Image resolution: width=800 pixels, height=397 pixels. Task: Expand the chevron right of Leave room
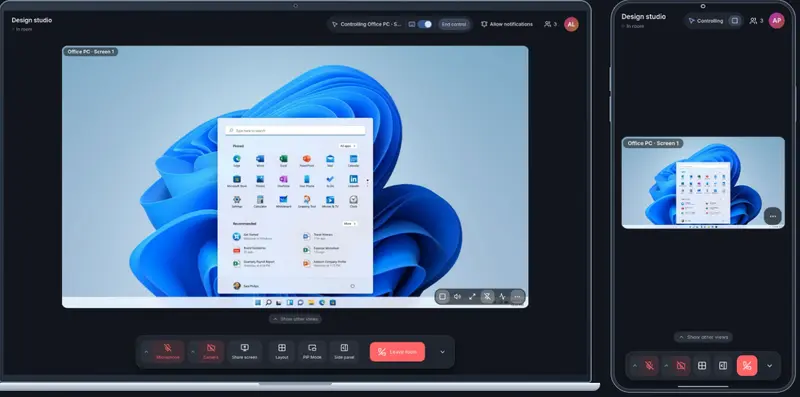click(442, 352)
